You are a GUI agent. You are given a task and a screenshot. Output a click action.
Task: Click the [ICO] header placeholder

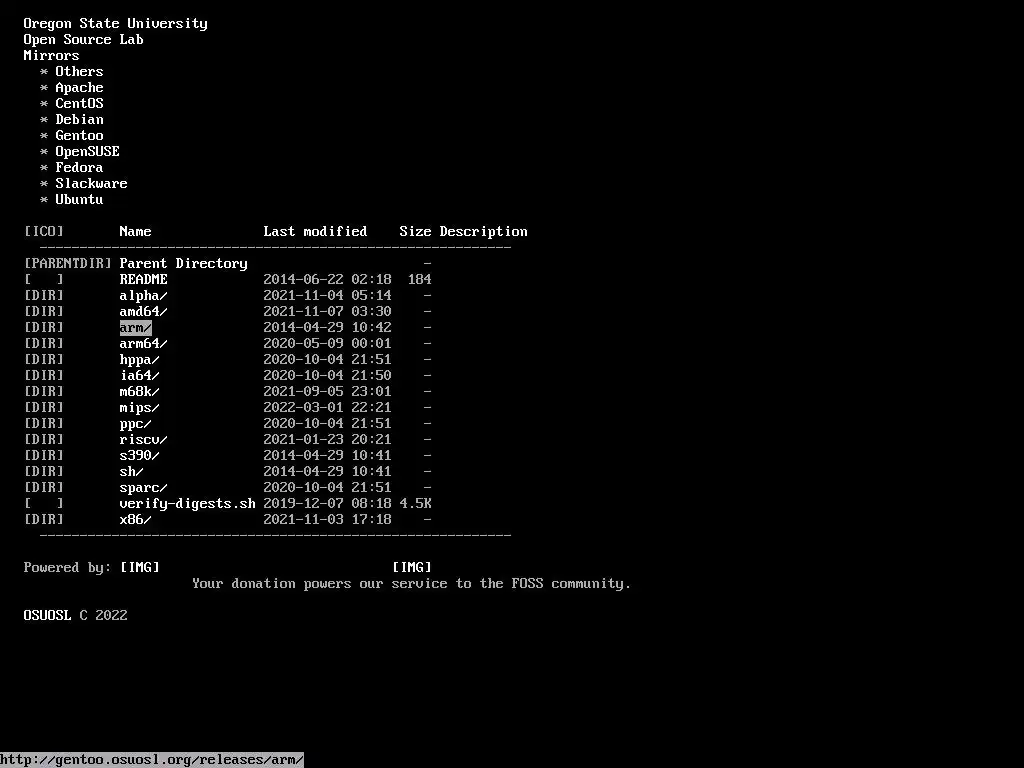click(x=44, y=231)
